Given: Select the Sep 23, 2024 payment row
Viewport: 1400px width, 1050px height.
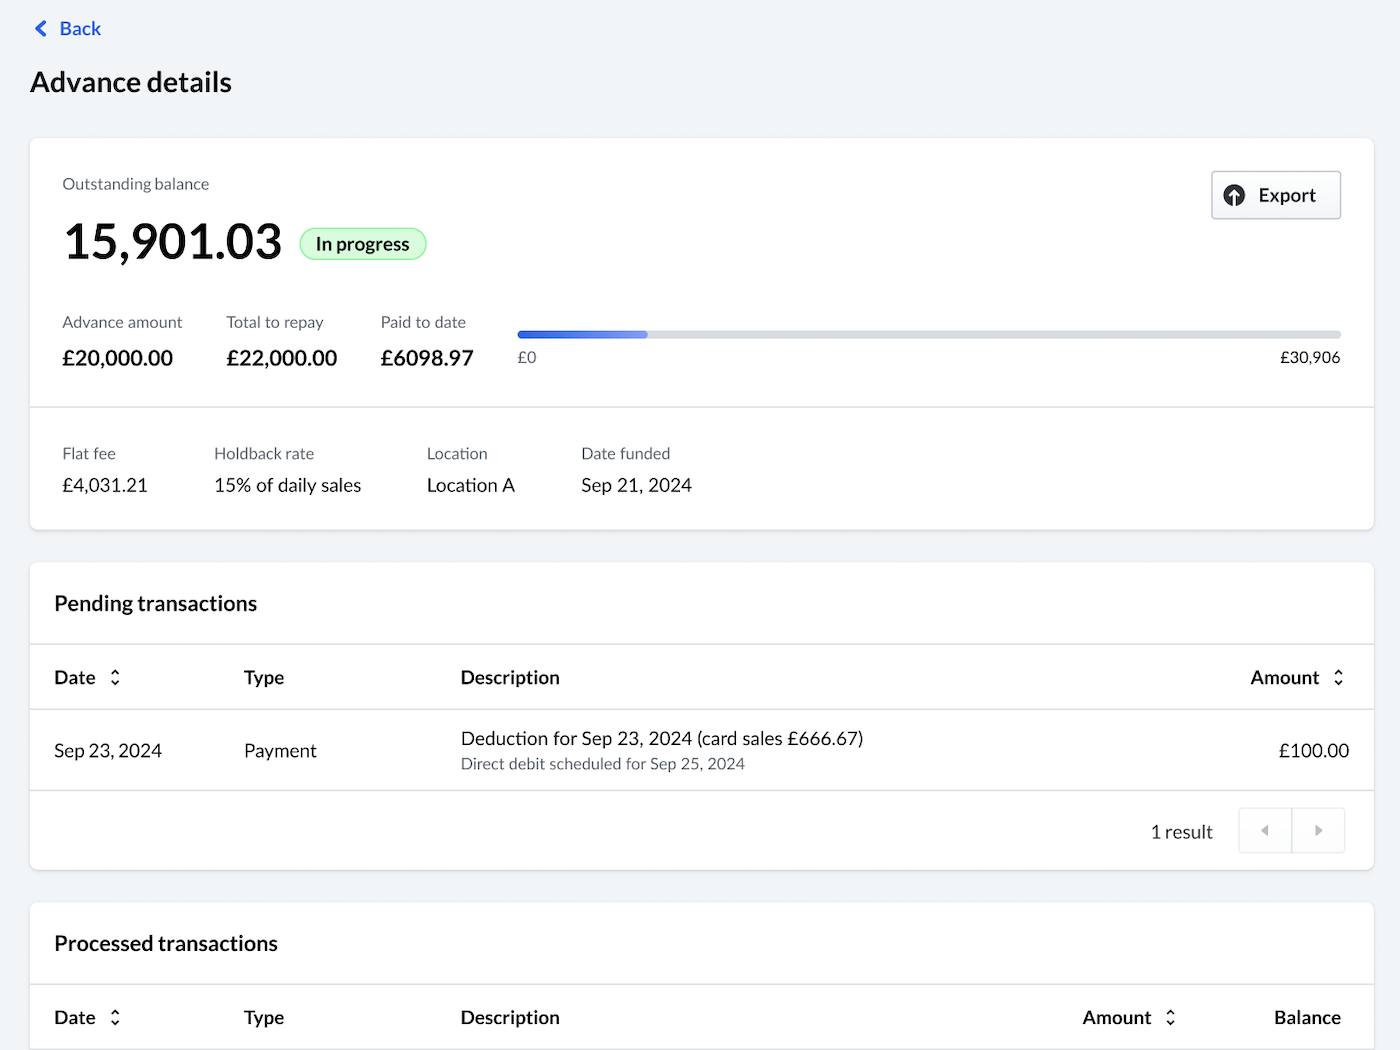Looking at the screenshot, I should [x=700, y=750].
